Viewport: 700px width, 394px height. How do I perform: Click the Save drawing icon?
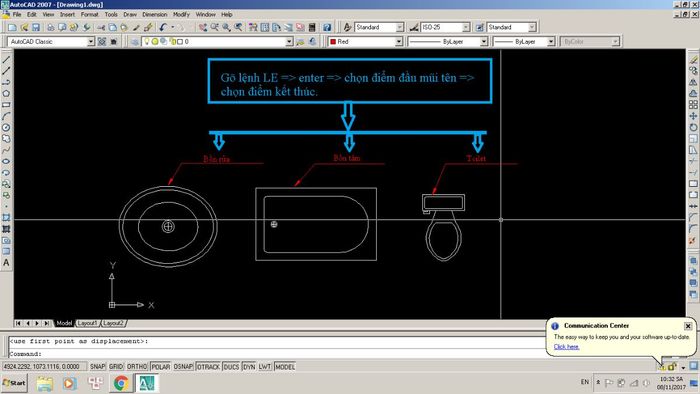click(x=36, y=27)
